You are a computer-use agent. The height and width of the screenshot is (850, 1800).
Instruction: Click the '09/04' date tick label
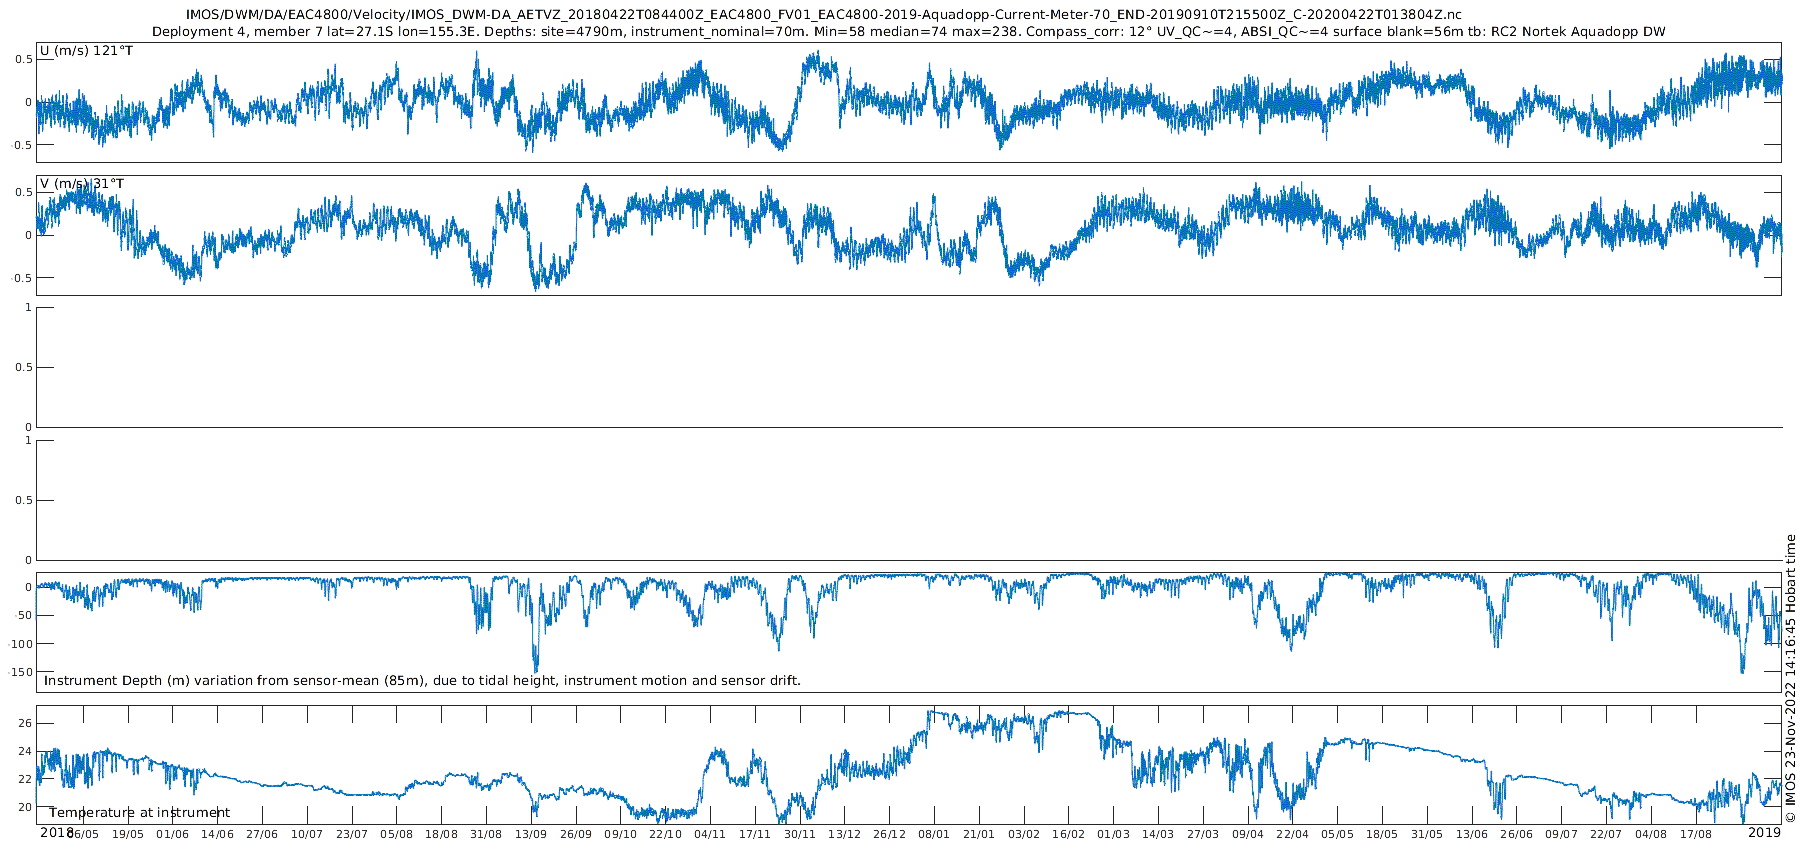(x=1248, y=834)
